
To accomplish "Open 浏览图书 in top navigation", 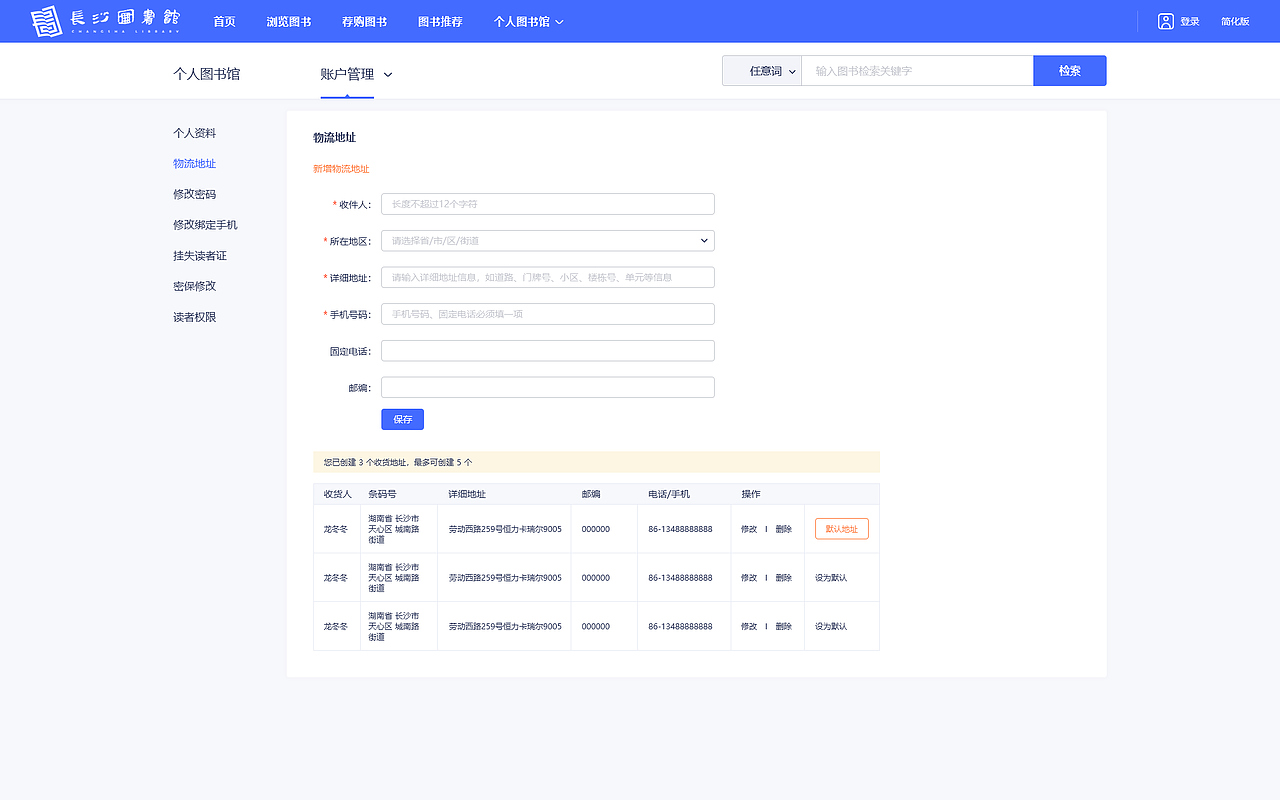I will pos(289,21).
